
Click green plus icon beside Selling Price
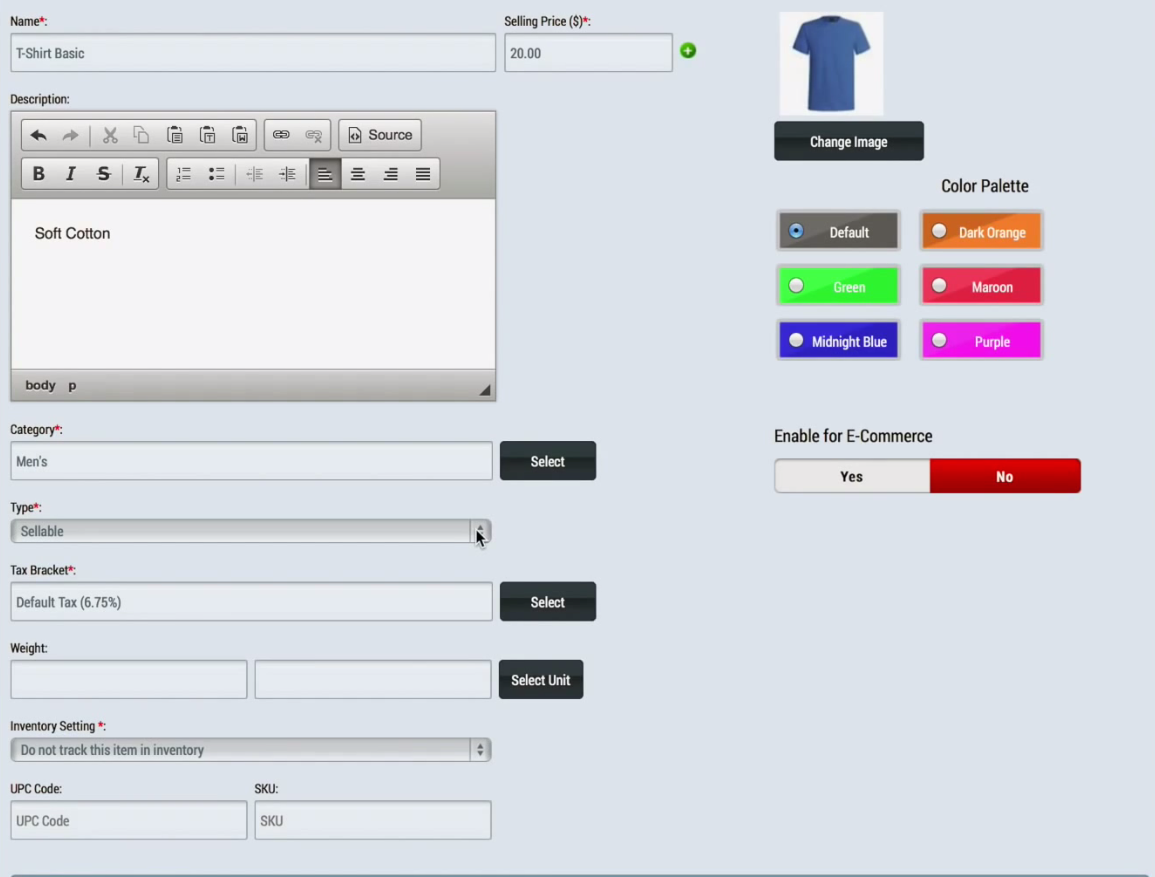coord(688,51)
